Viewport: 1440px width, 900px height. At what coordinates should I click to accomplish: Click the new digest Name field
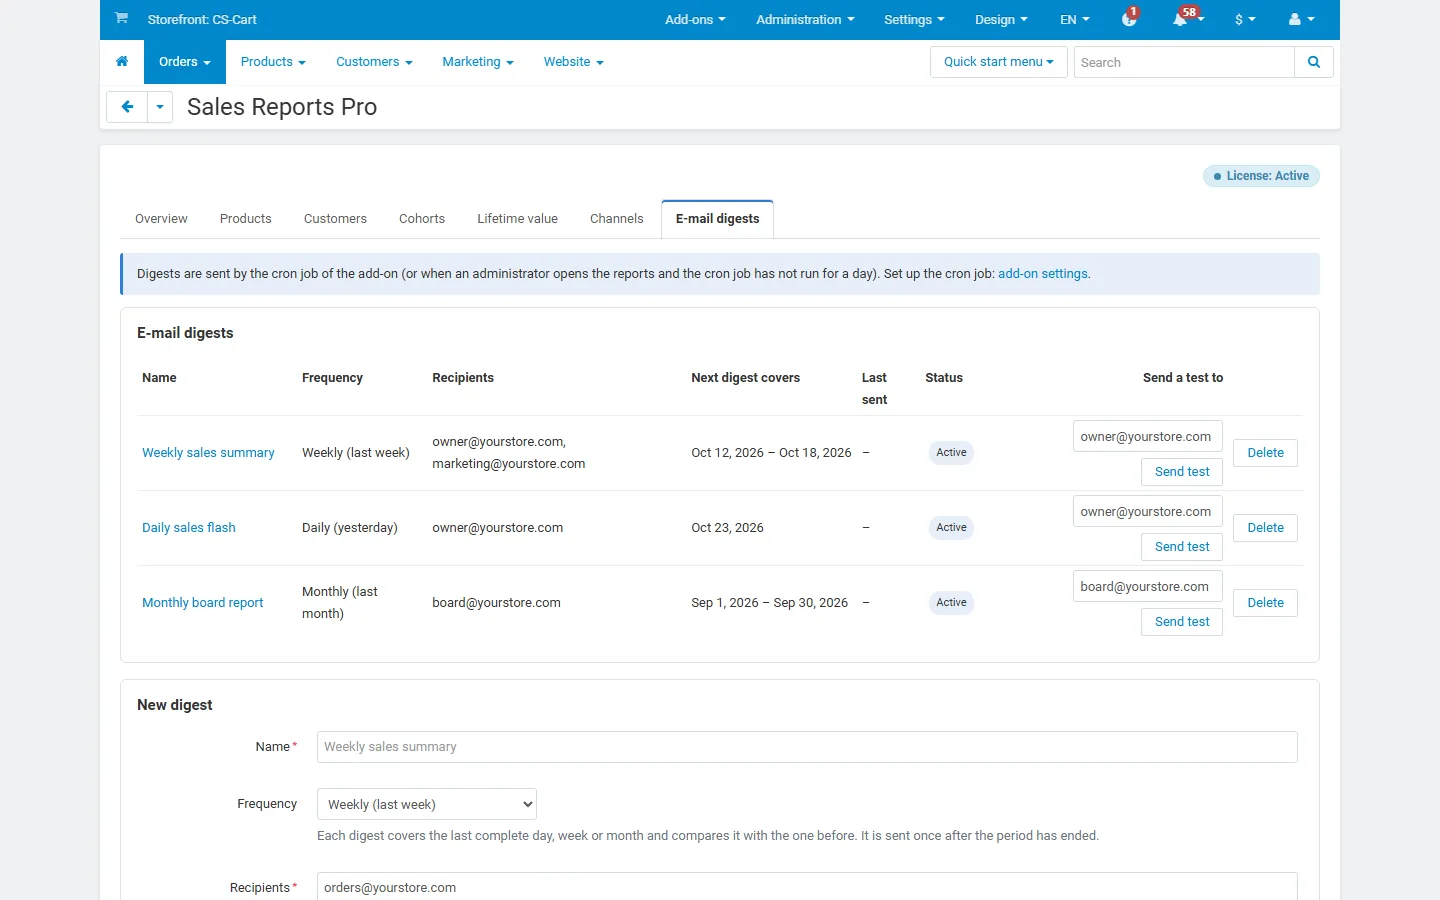pyautogui.click(x=807, y=747)
